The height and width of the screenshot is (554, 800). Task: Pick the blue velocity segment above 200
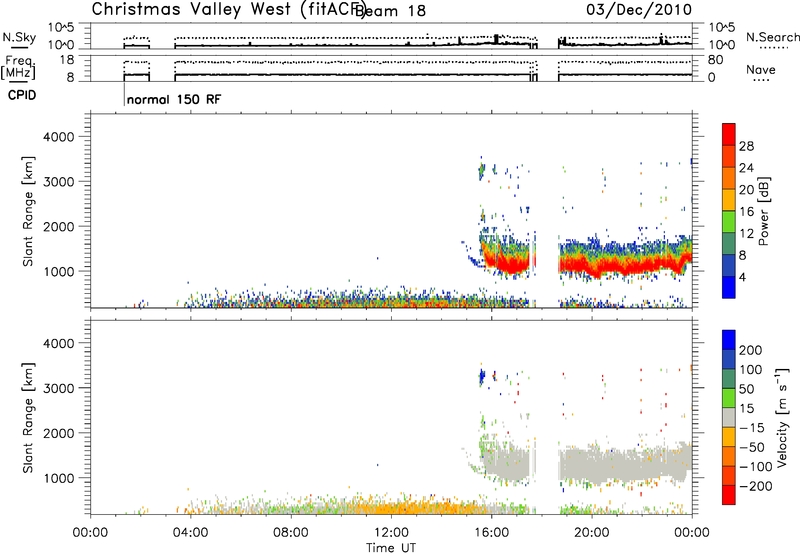(729, 340)
